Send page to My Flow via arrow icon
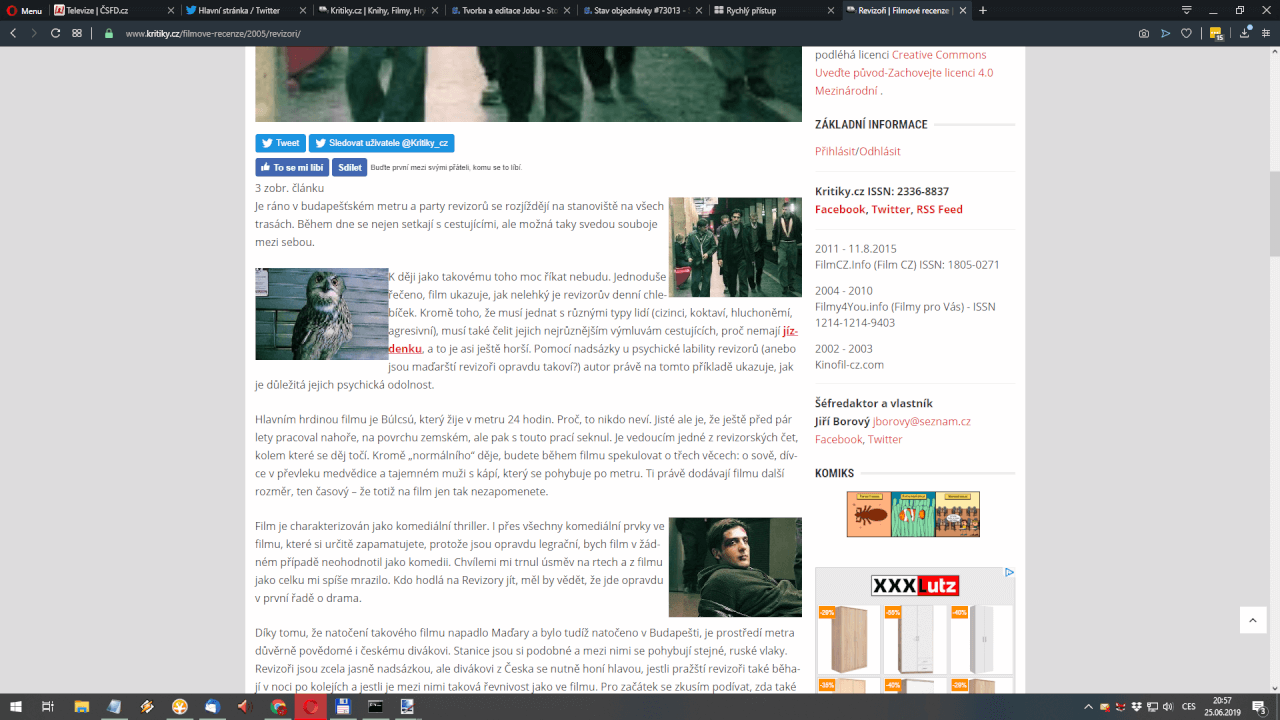The image size is (1280, 720). [x=1166, y=32]
